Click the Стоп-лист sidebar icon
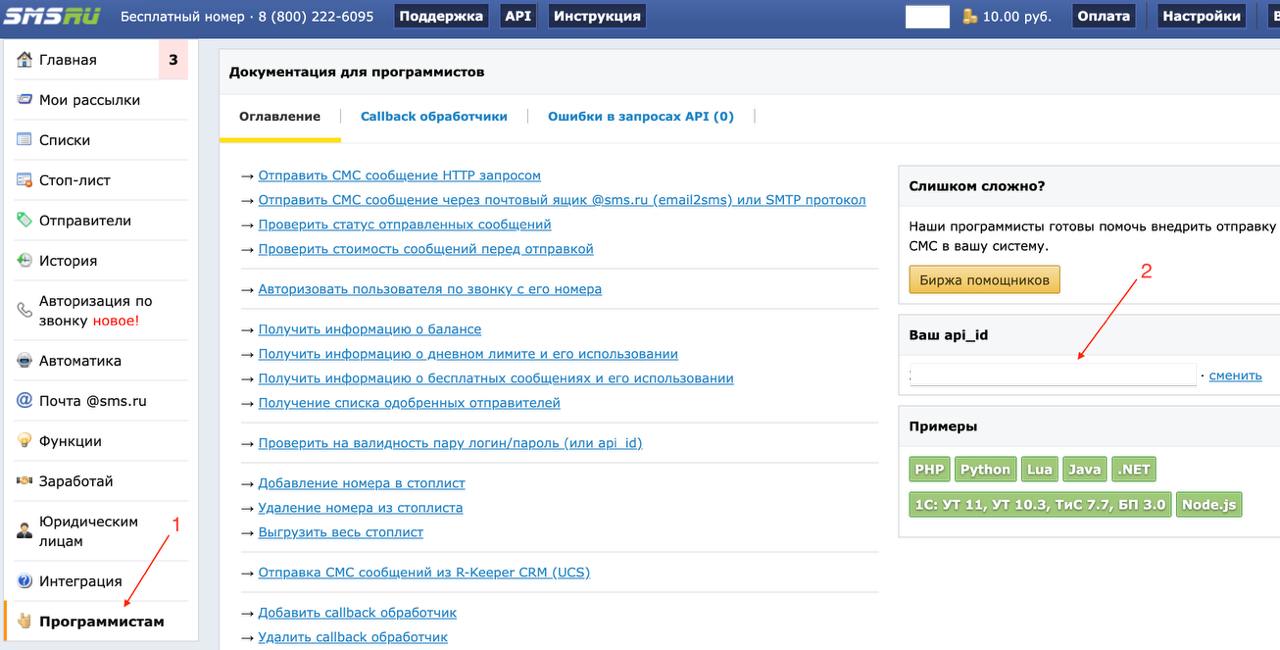 (25, 180)
